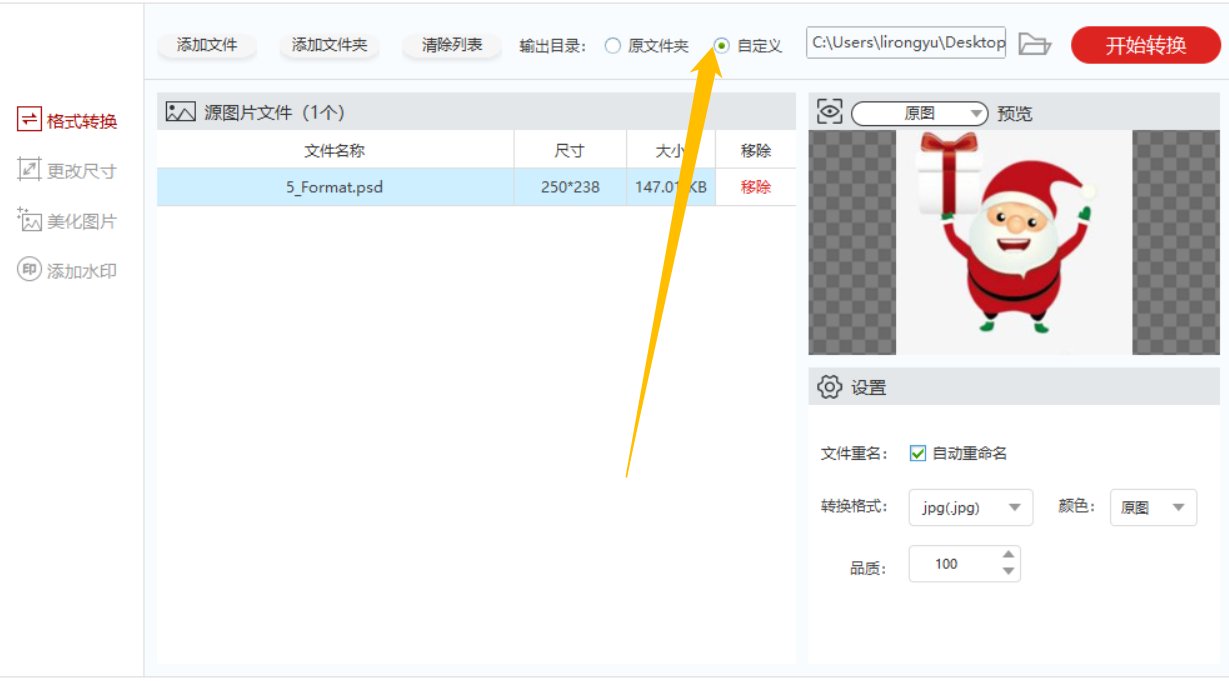Select the 格式转换 sidebar icon
The height and width of the screenshot is (681, 1229).
click(x=27, y=120)
